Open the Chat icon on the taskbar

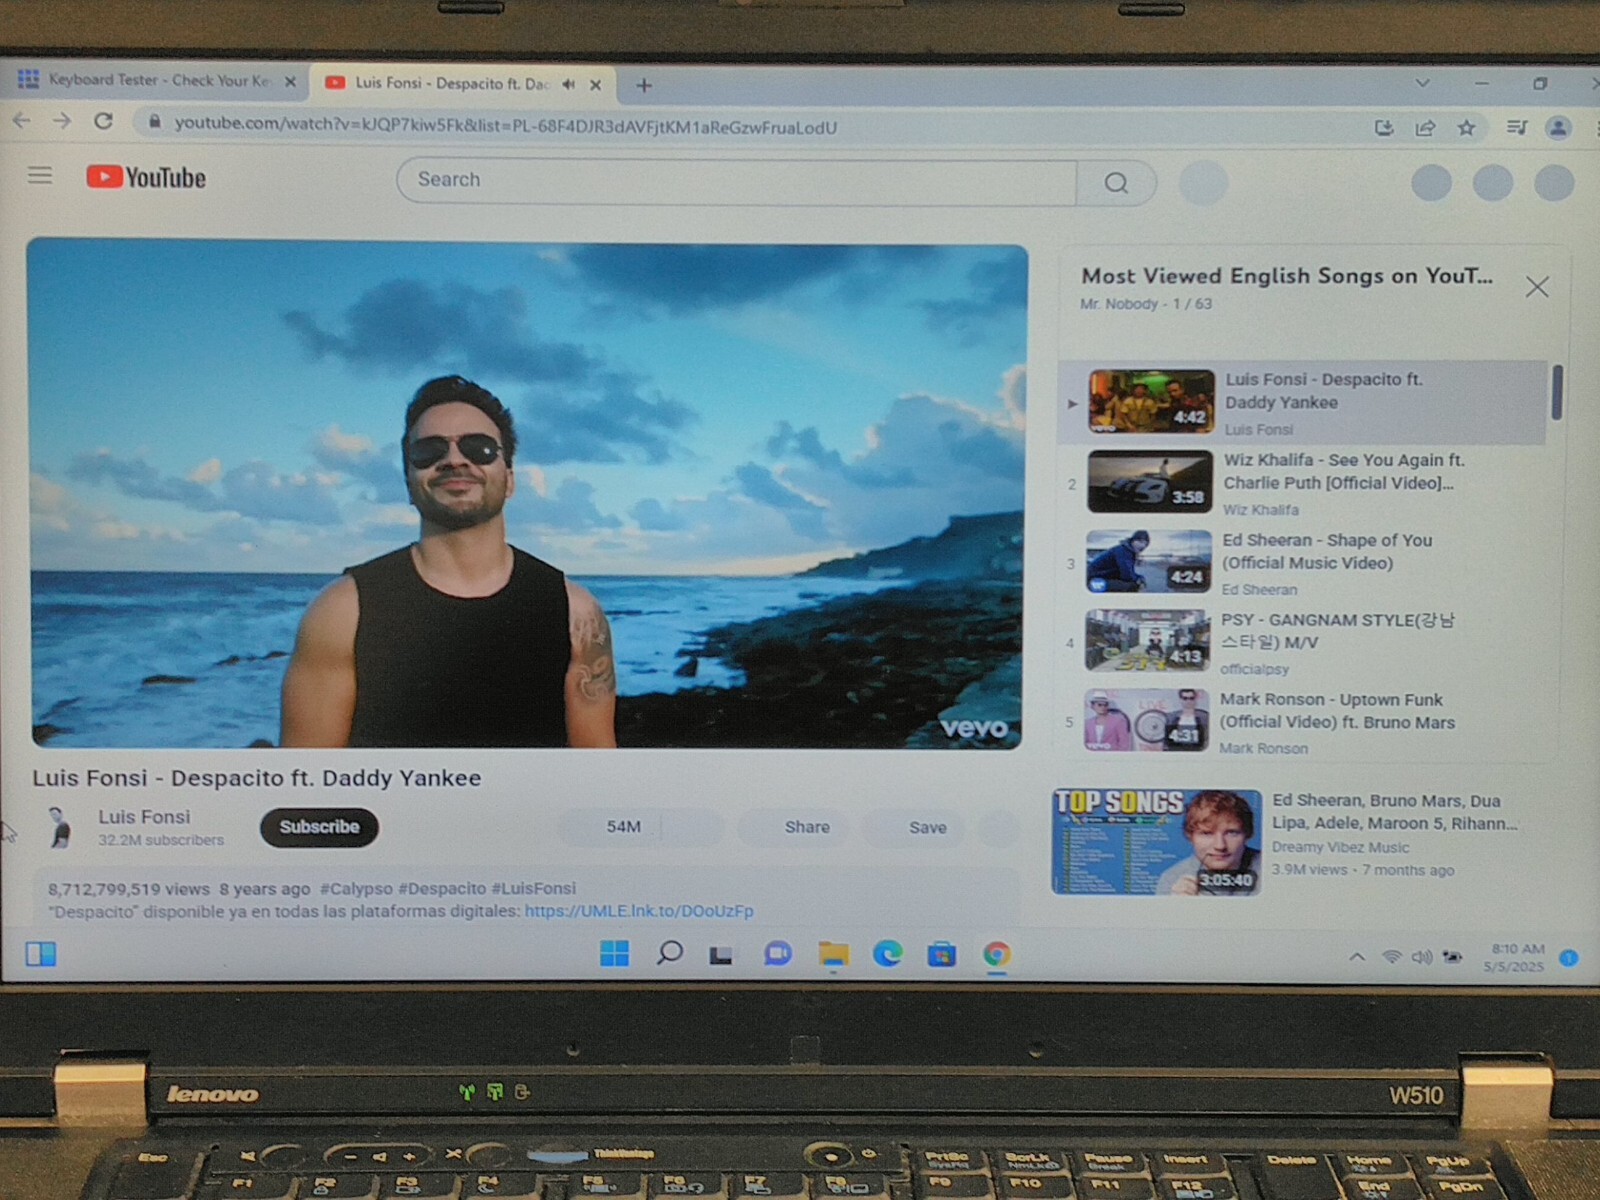coord(777,954)
